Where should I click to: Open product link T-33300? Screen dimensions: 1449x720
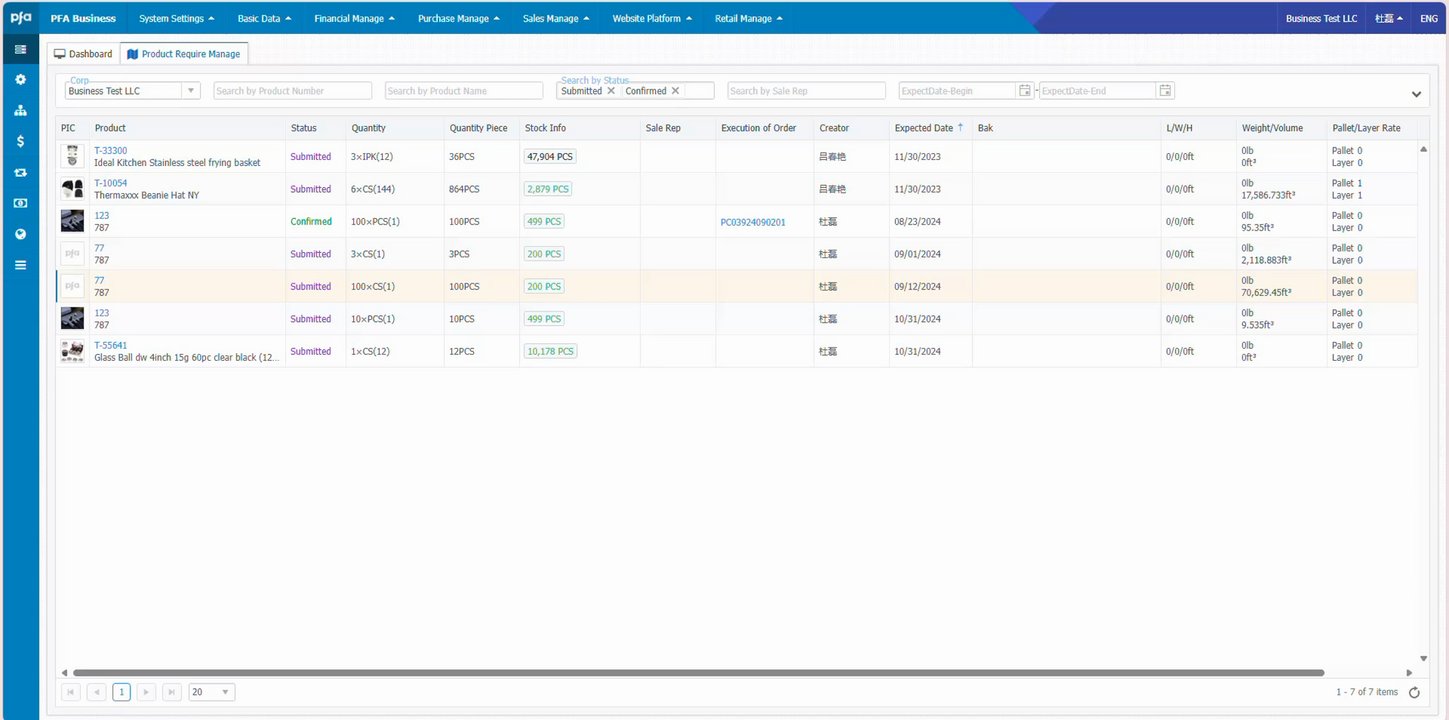click(111, 151)
